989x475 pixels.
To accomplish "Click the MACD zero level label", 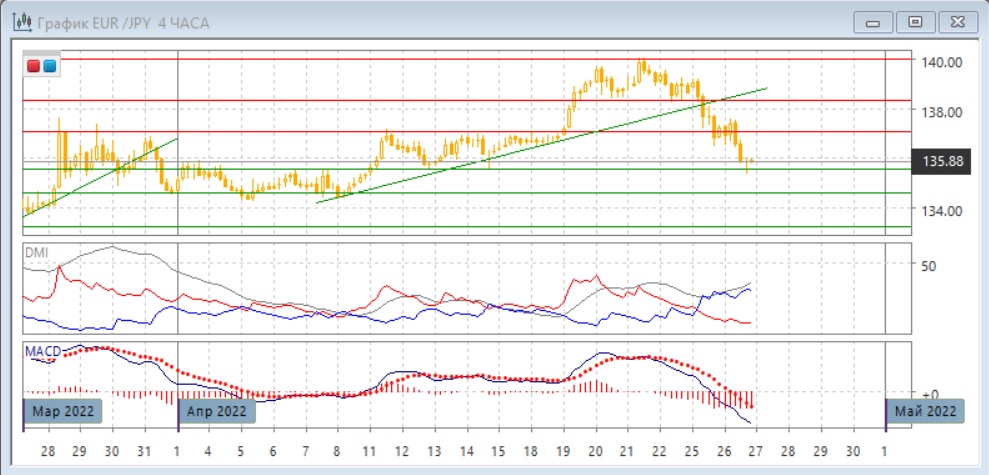I will (927, 394).
